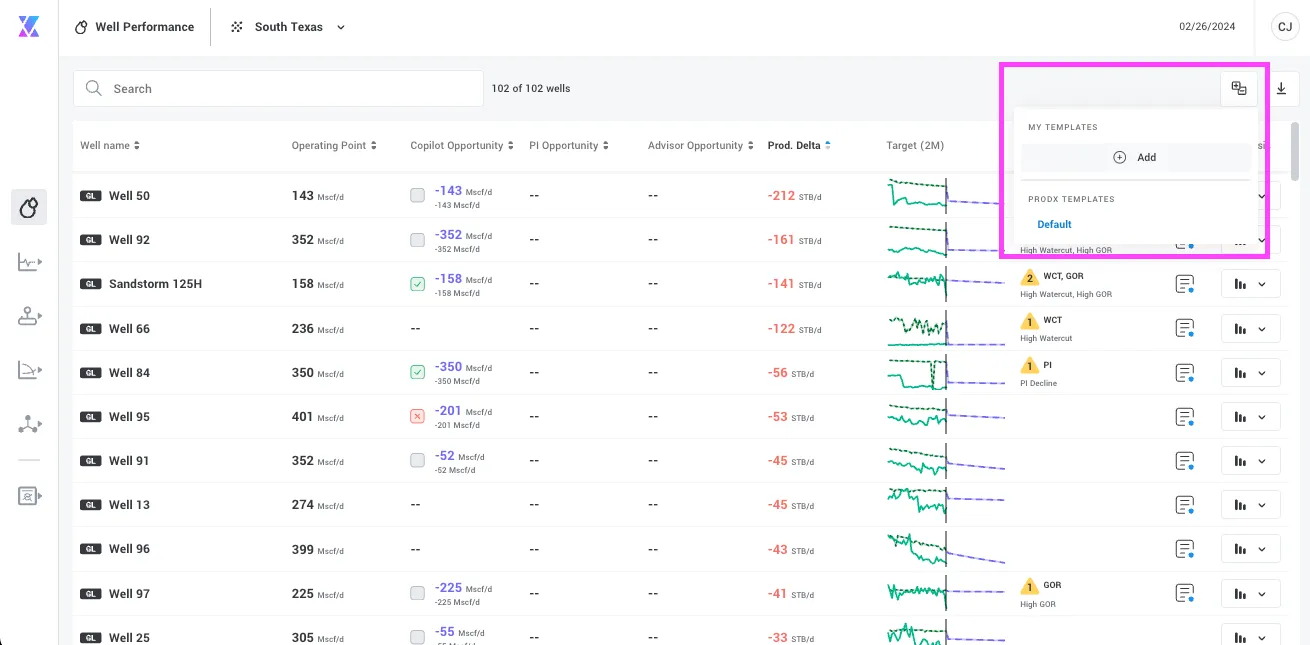
Task: Open the three-node network sidebar icon
Action: (x=29, y=424)
